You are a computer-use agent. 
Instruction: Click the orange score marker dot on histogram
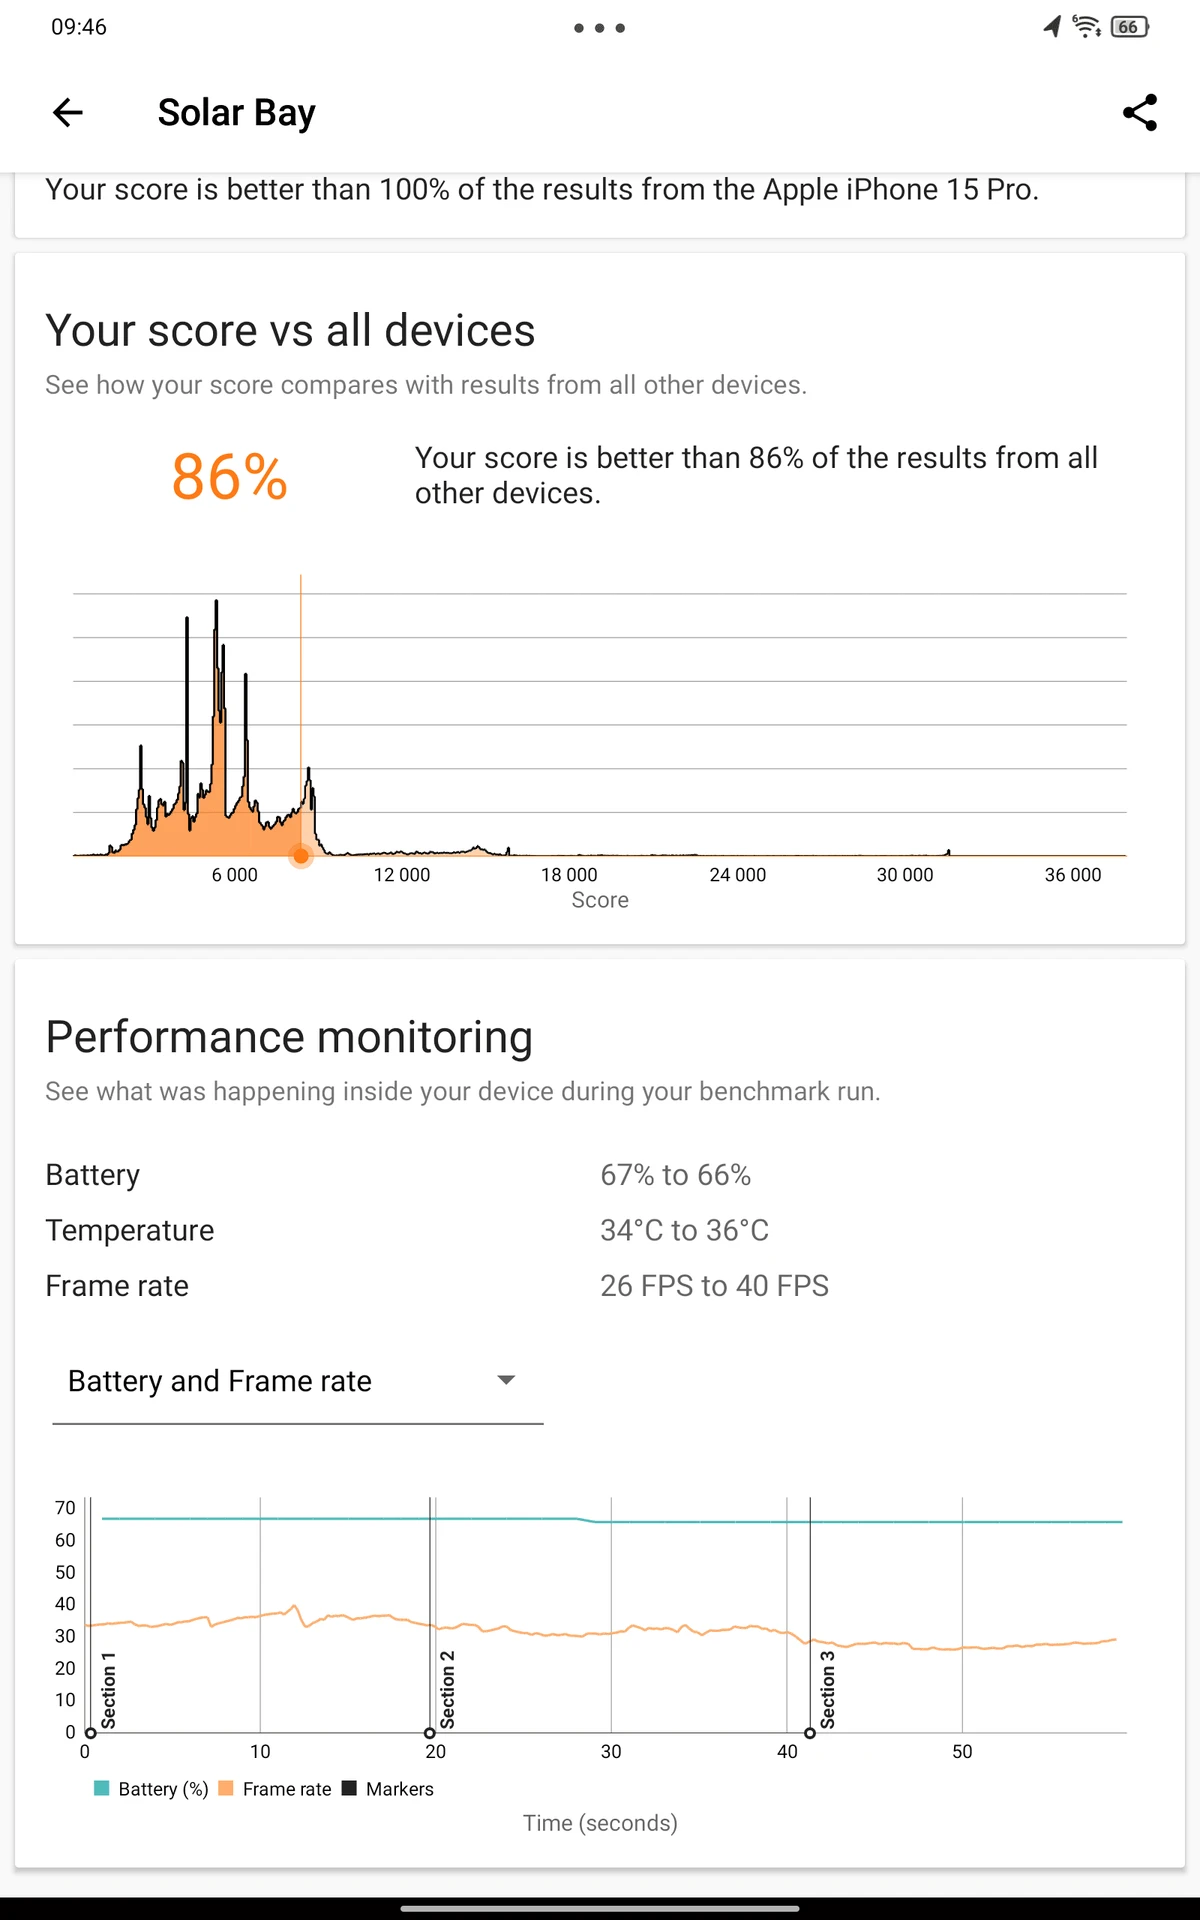[301, 856]
